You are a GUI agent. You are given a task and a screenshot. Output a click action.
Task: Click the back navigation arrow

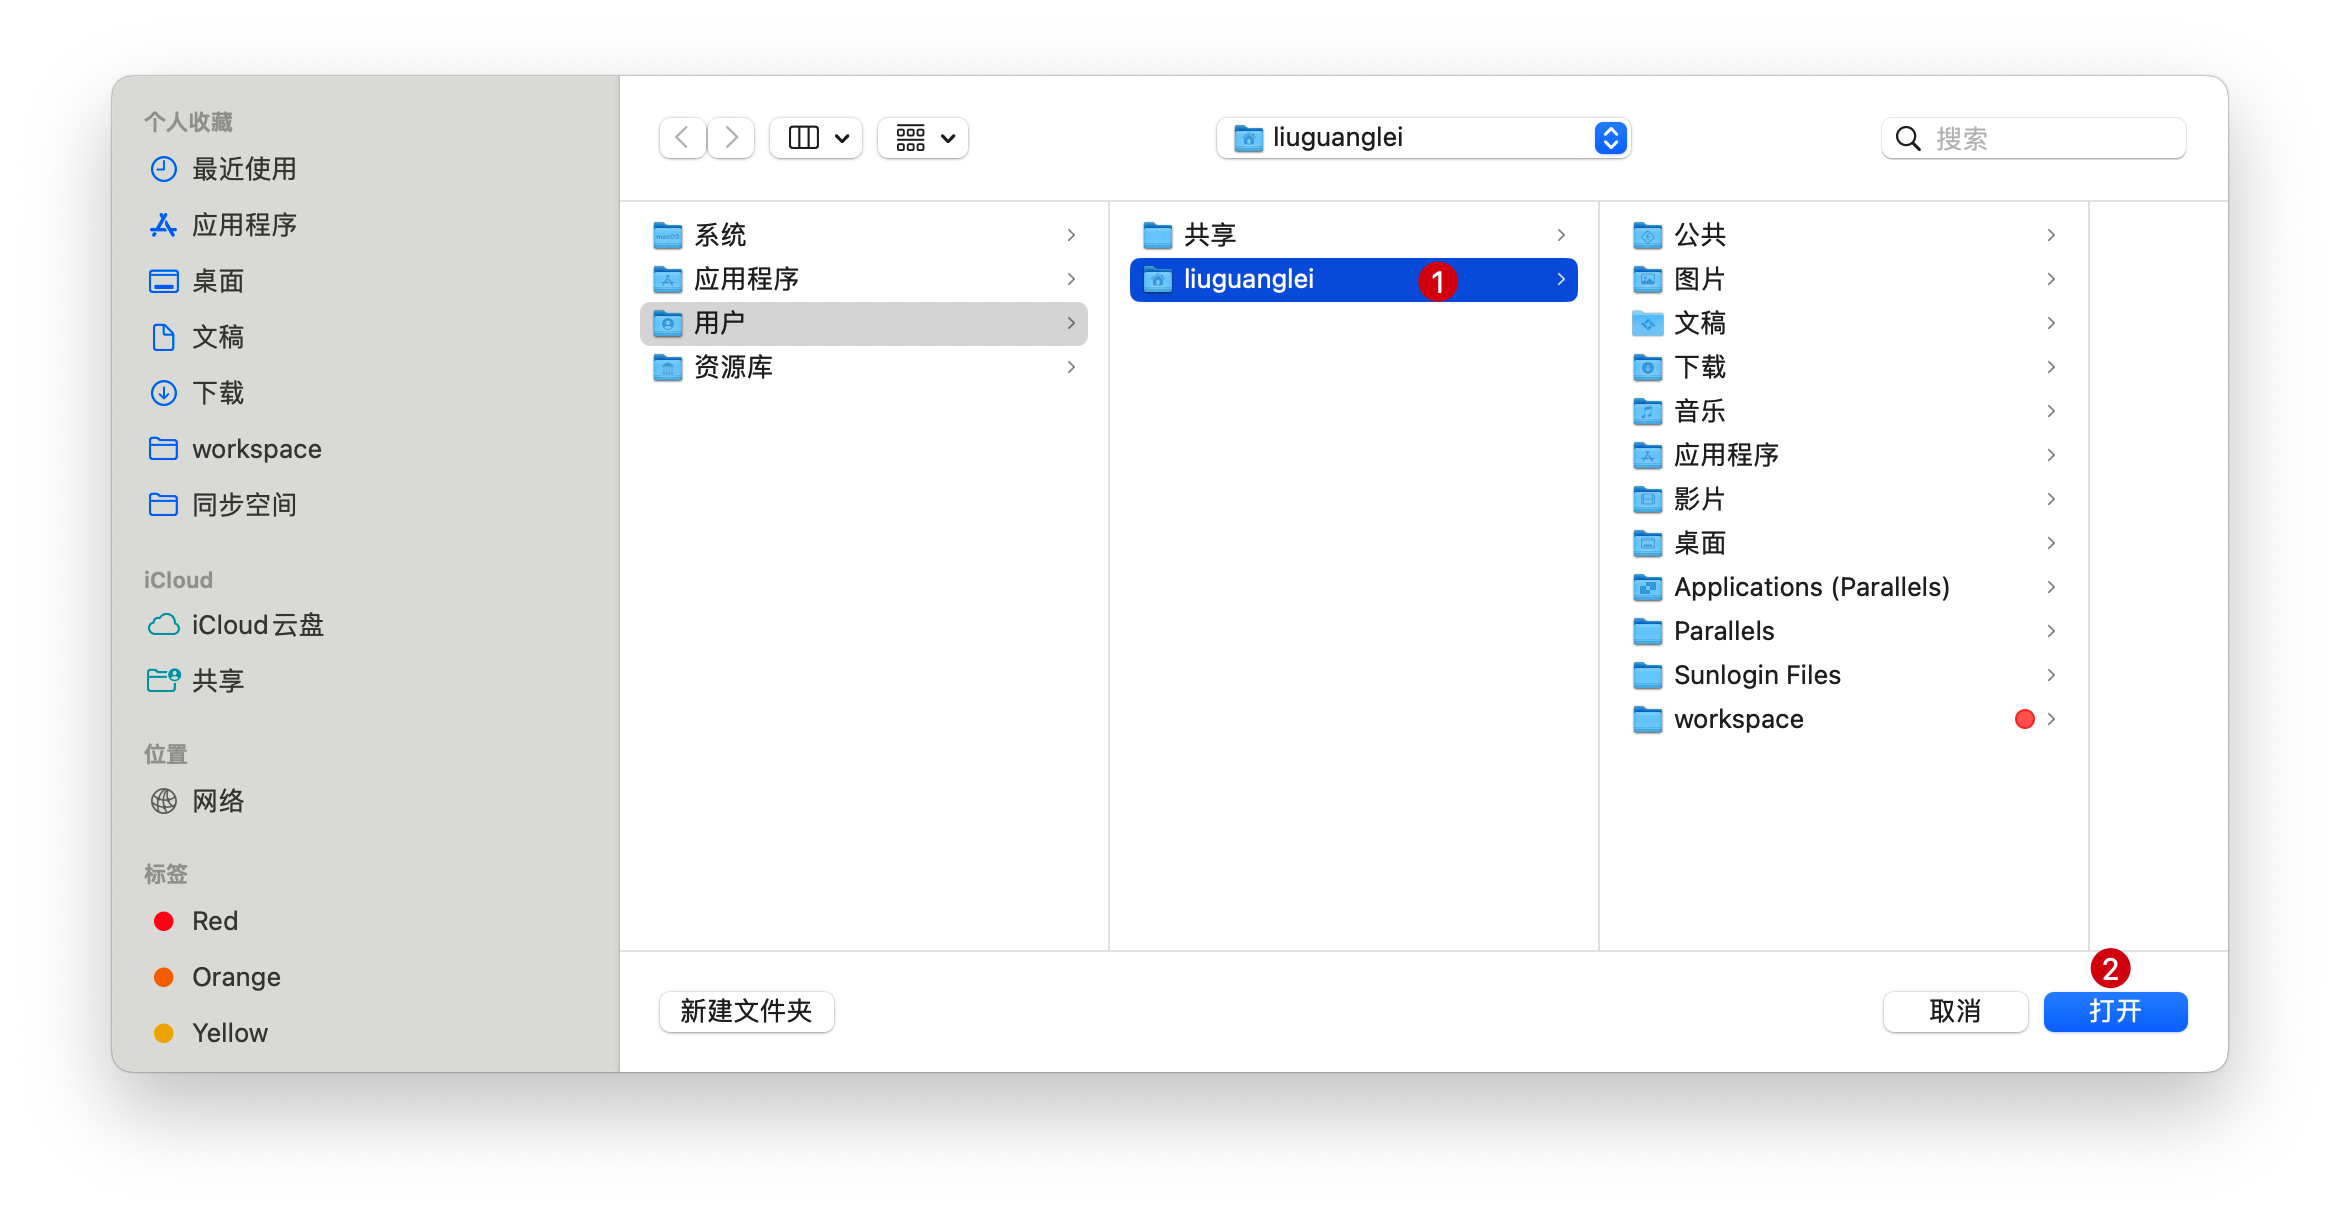coord(682,137)
